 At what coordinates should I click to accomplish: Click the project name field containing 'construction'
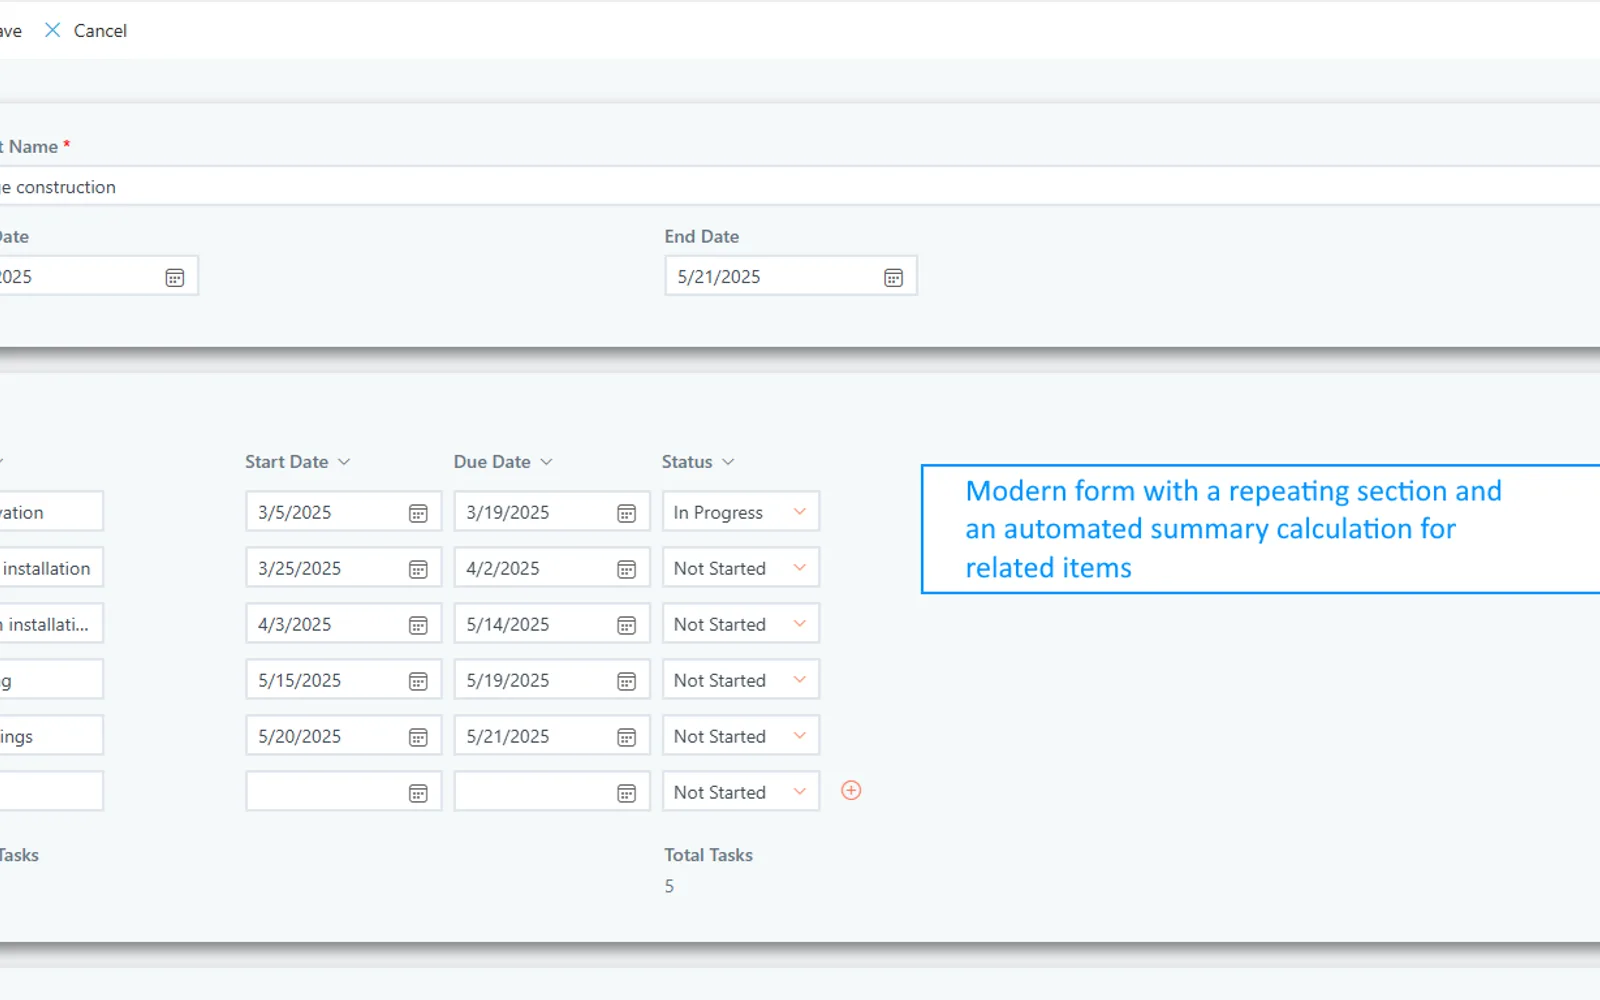point(800,187)
